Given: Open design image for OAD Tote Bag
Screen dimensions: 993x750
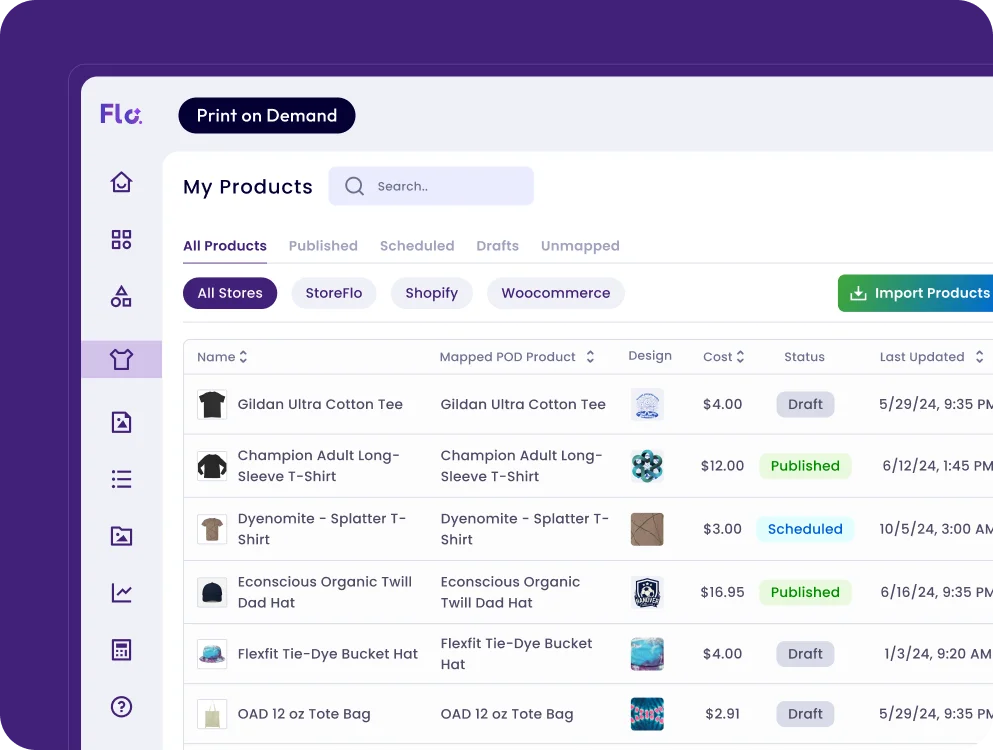Looking at the screenshot, I should 647,714.
